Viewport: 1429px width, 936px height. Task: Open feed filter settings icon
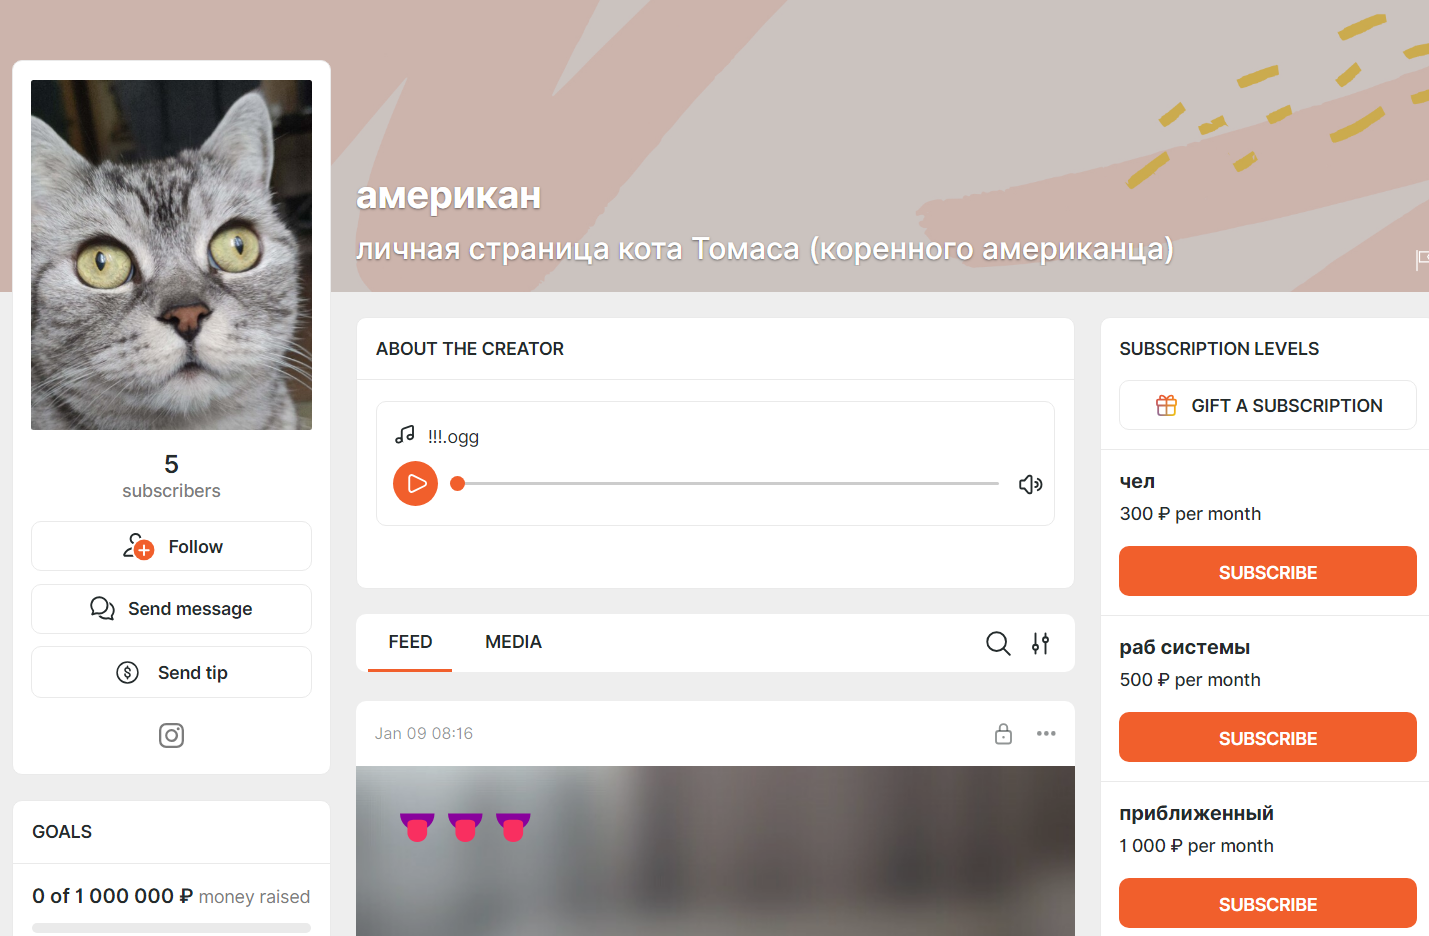pyautogui.click(x=1041, y=643)
